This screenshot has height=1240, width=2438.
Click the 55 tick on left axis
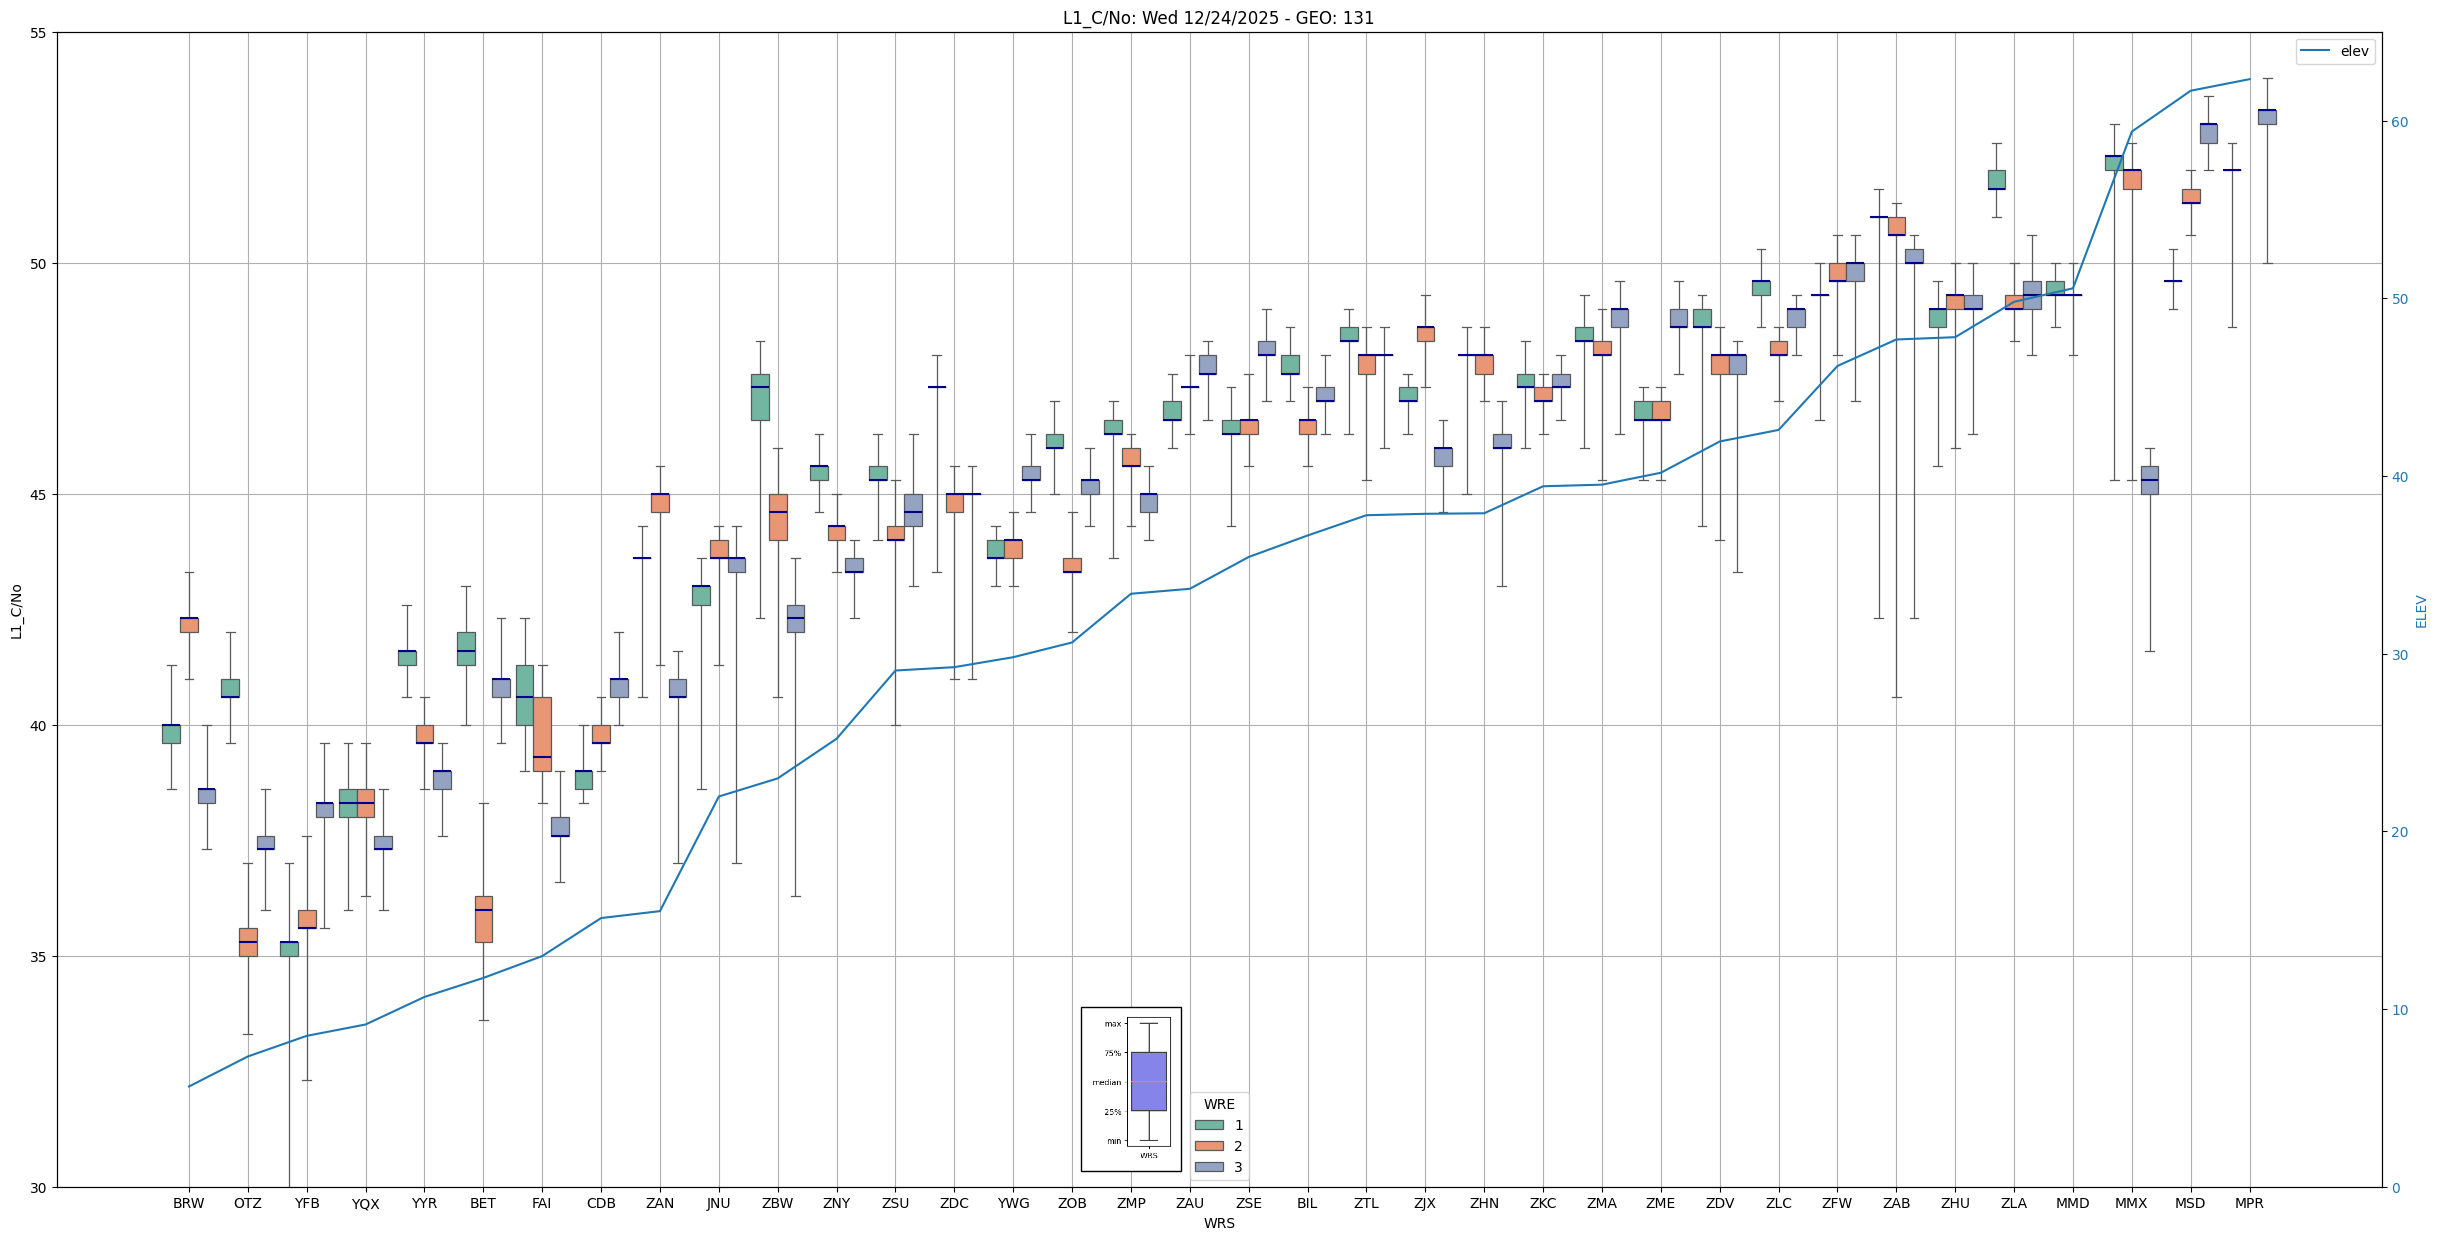(x=40, y=33)
